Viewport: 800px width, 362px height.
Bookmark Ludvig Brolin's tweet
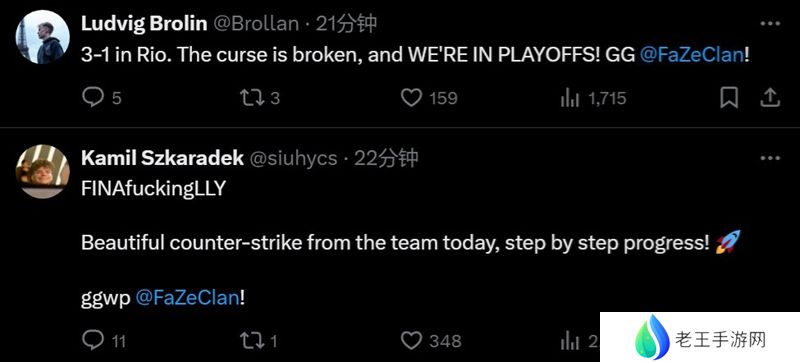point(729,98)
